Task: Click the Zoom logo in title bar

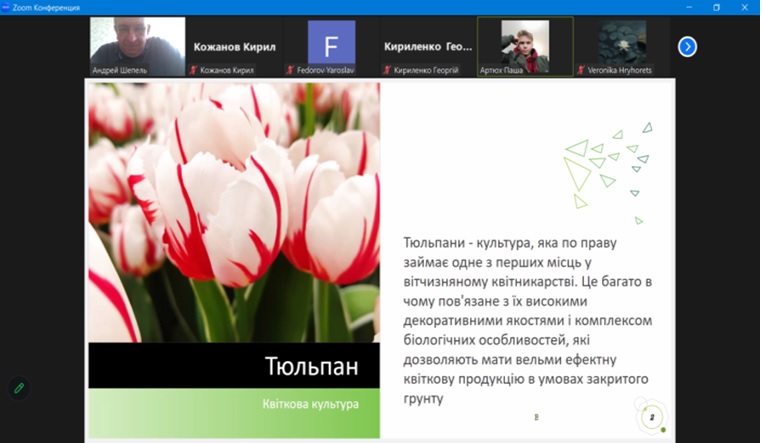Action: (x=6, y=7)
